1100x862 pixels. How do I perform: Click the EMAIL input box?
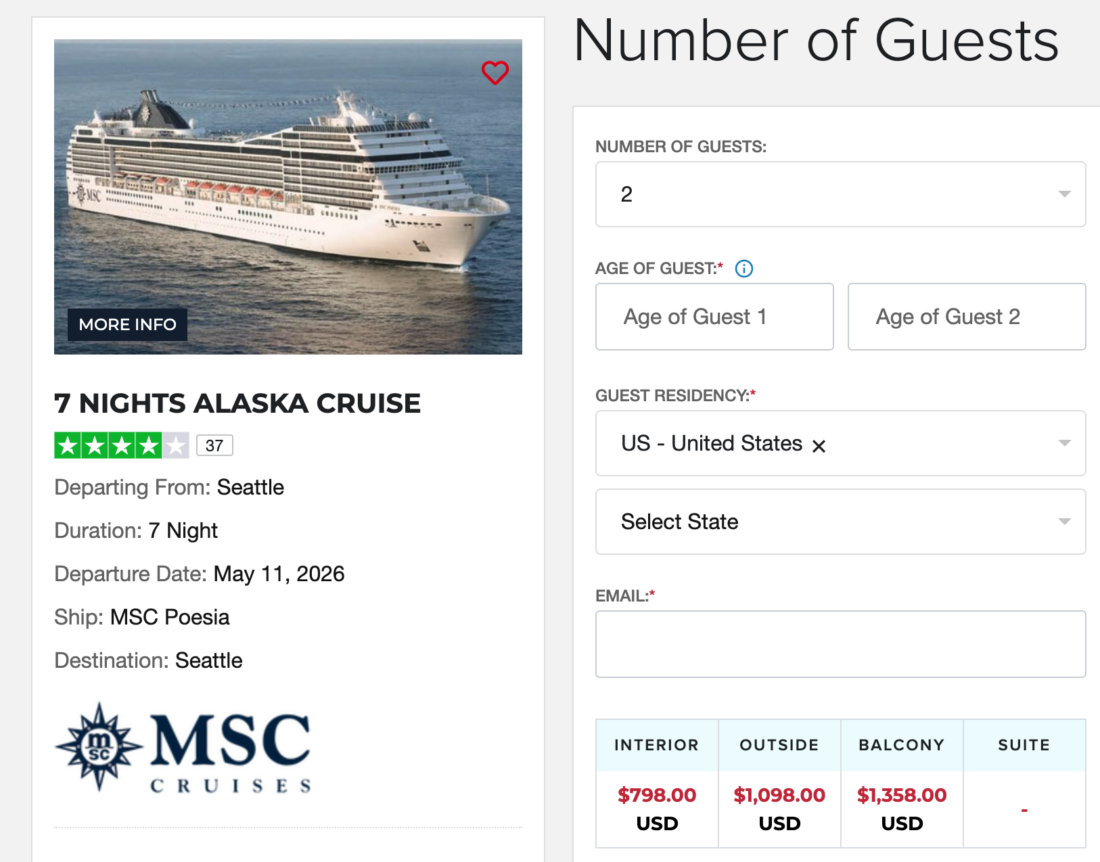[840, 643]
